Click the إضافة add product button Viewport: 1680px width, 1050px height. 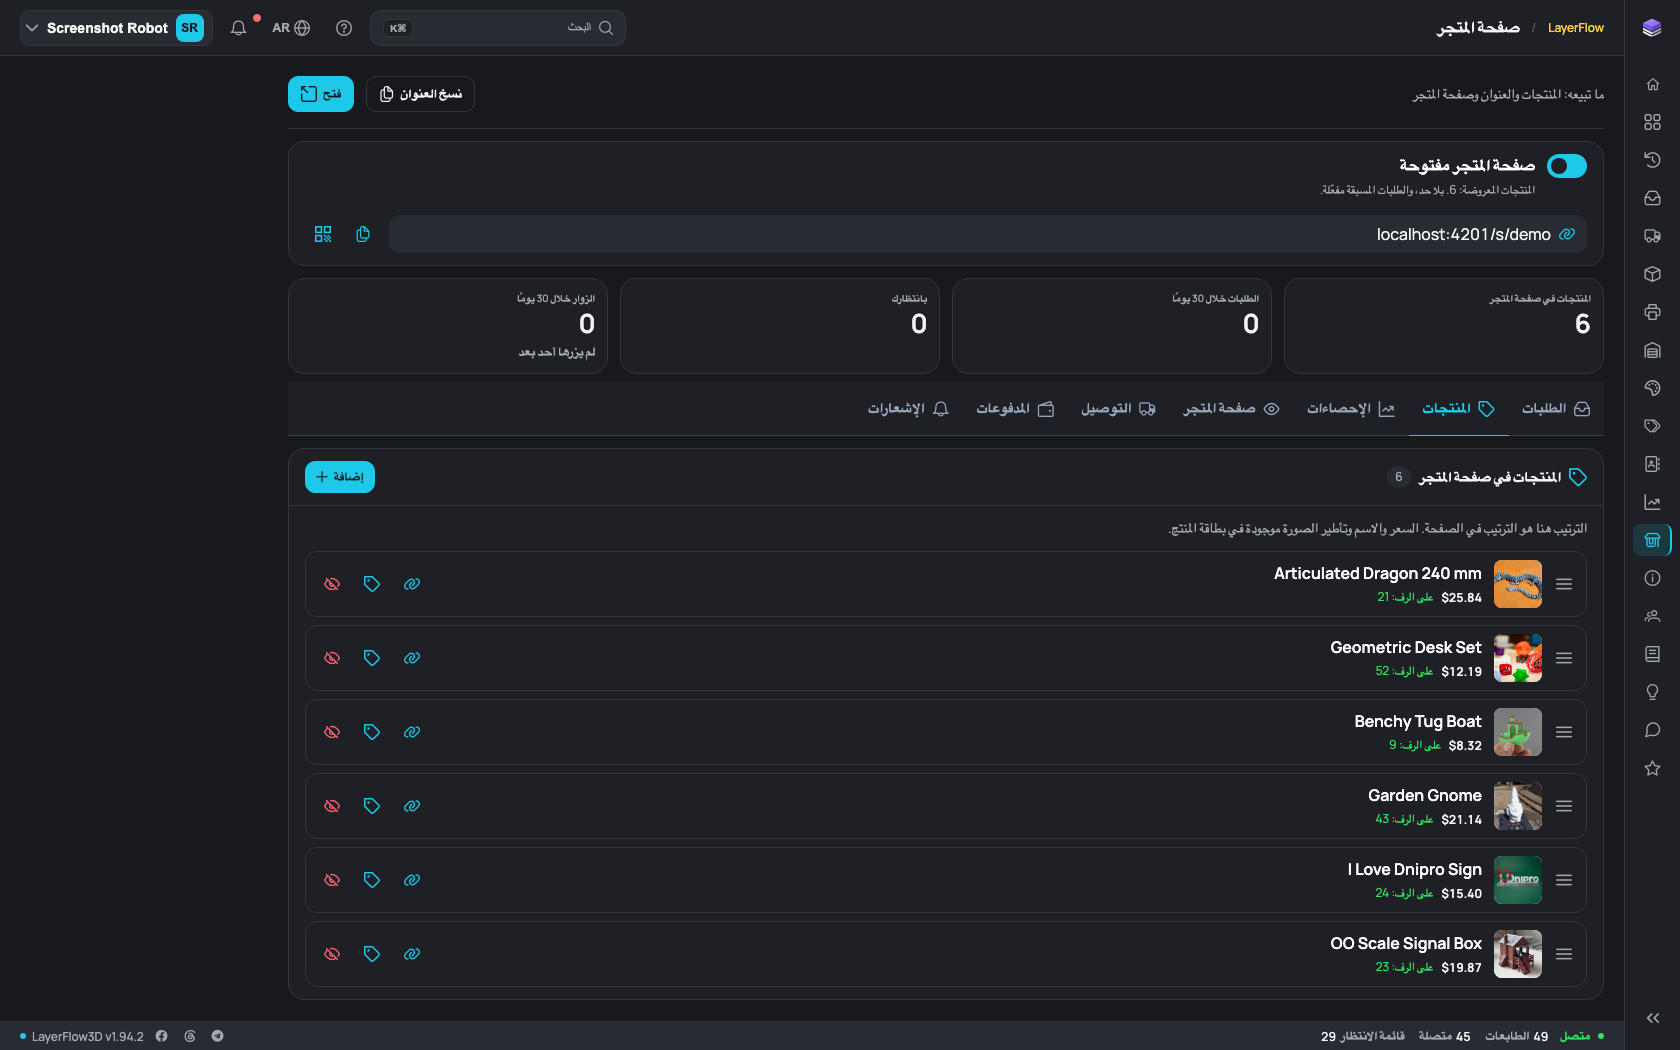coord(340,477)
